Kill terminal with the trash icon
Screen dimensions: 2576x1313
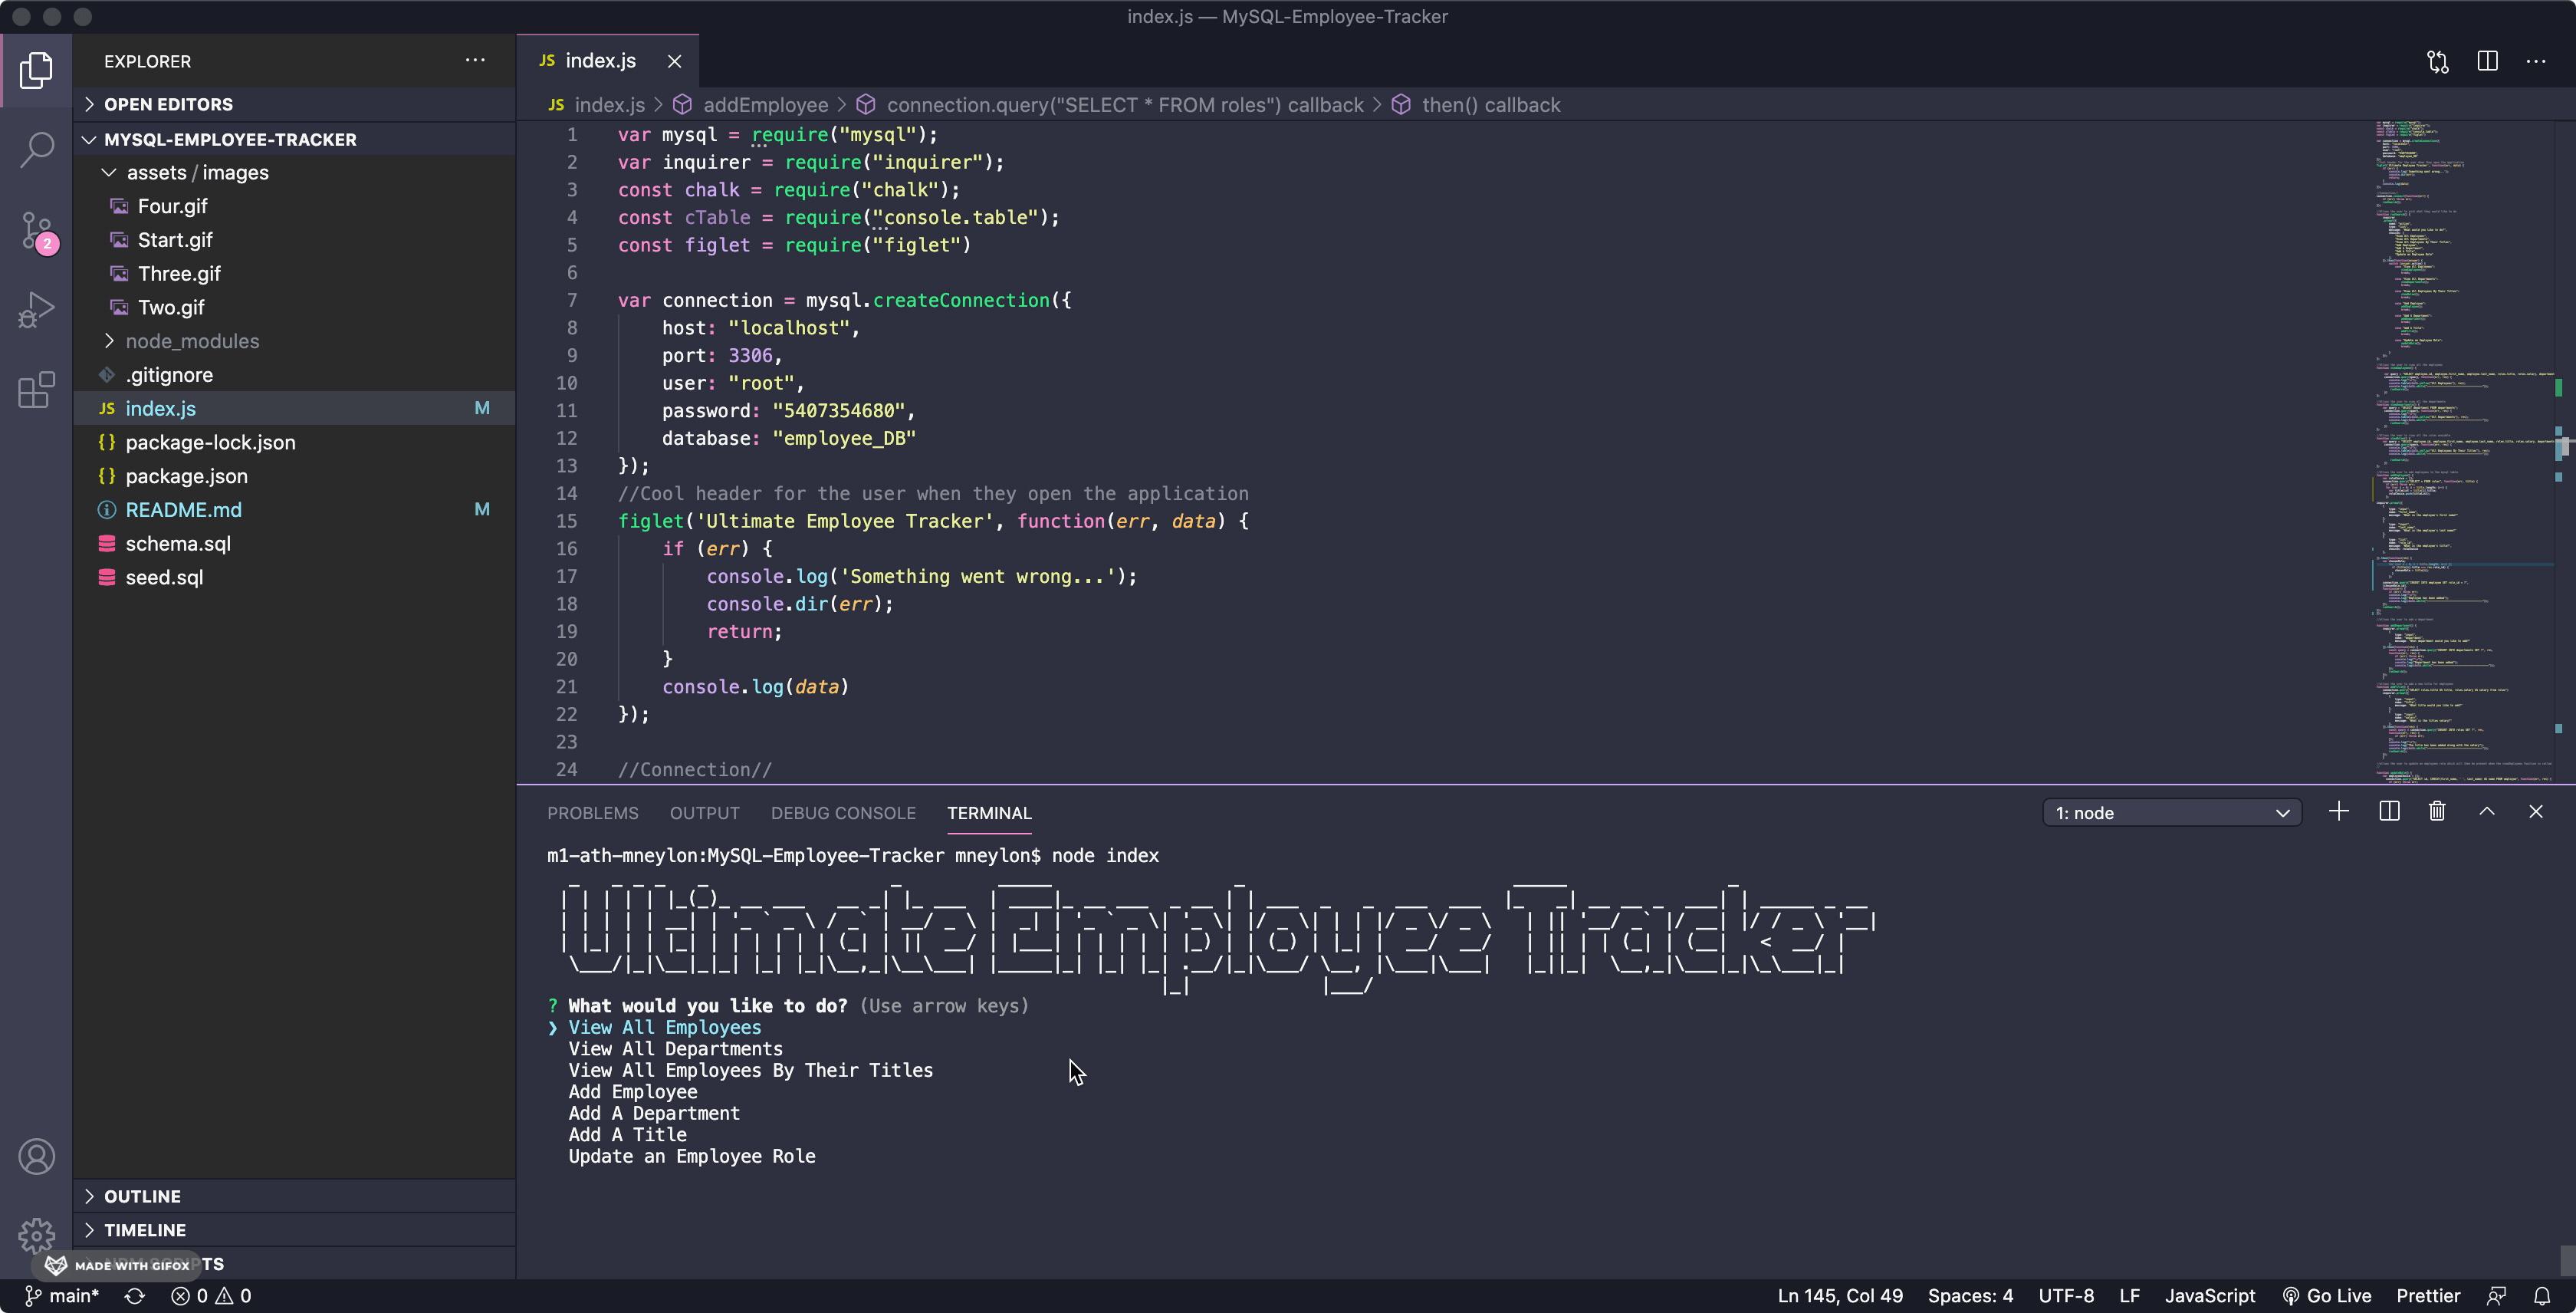coord(2437,812)
